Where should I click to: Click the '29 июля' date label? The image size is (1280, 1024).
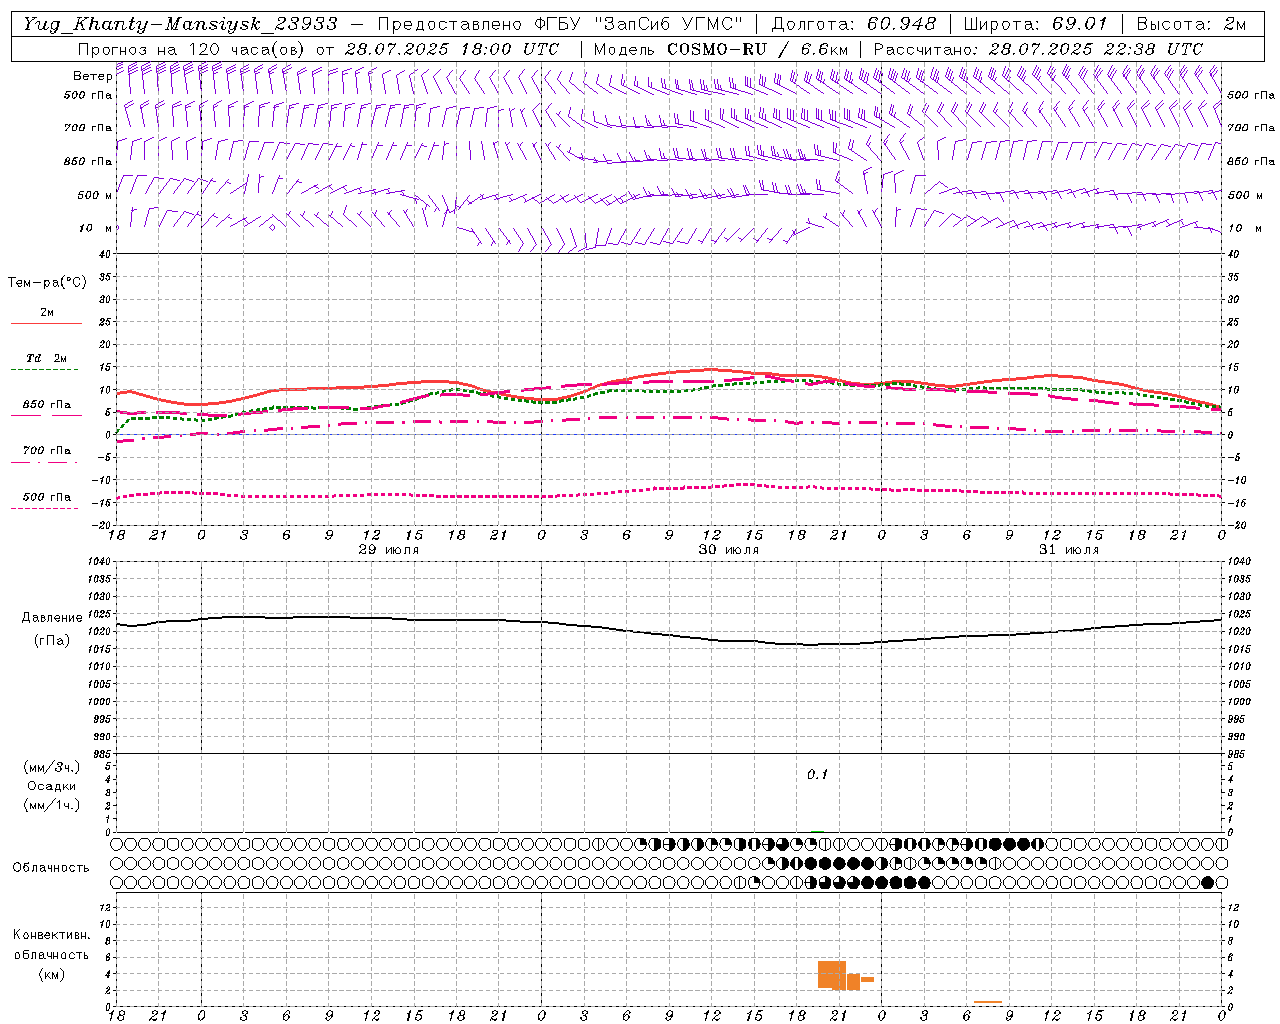[389, 550]
